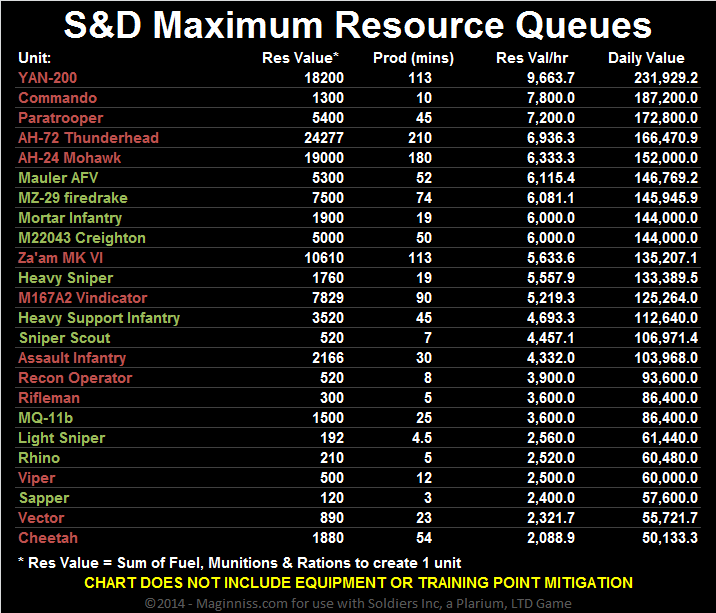Click Assault Infantry daily value 103,968.0
716x613 pixels.
[666, 358]
